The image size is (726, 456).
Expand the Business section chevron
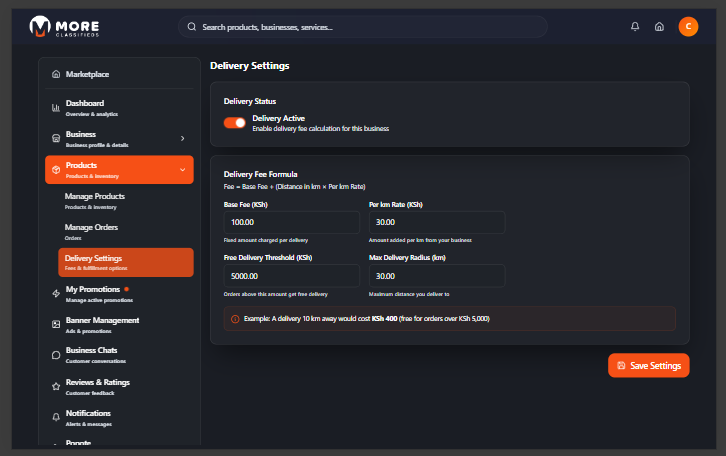point(182,138)
